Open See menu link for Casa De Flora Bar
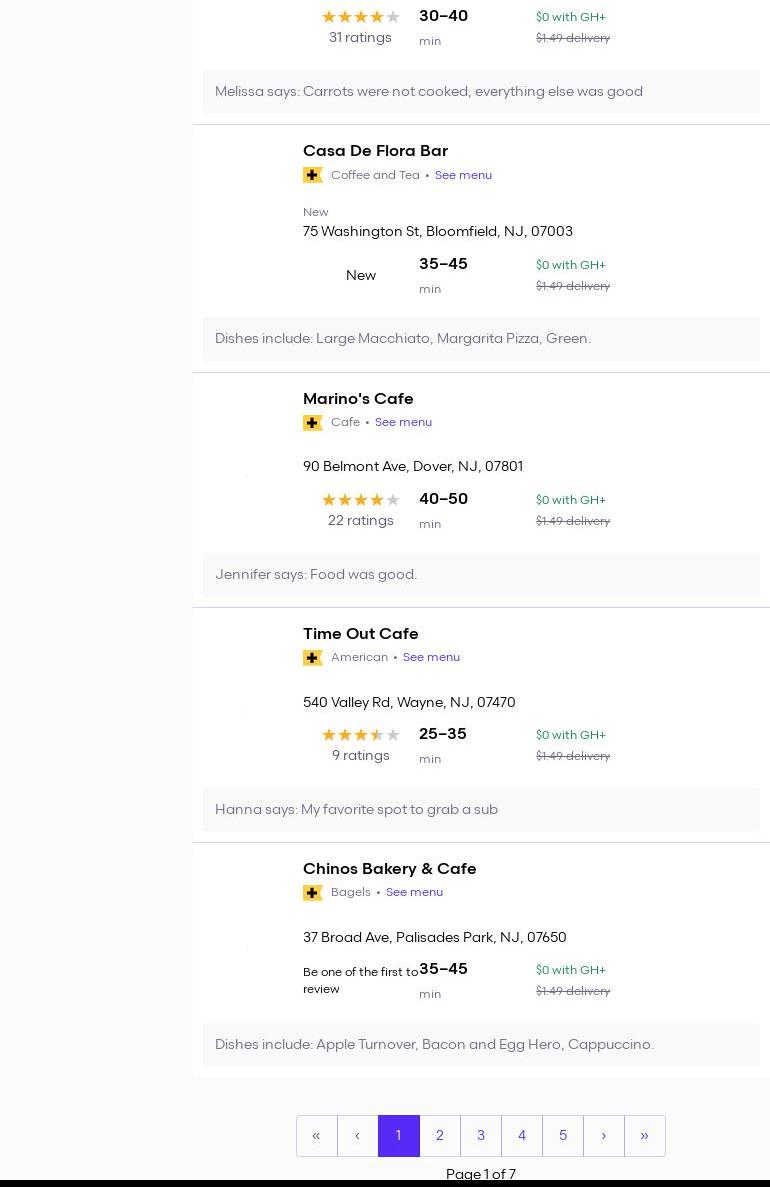 (x=463, y=175)
